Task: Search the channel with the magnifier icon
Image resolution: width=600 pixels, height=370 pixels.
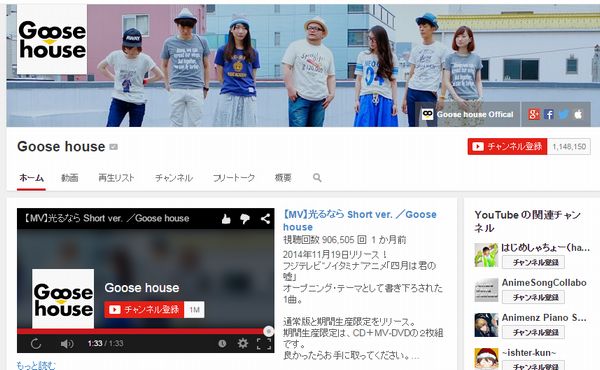Action: pyautogui.click(x=317, y=178)
